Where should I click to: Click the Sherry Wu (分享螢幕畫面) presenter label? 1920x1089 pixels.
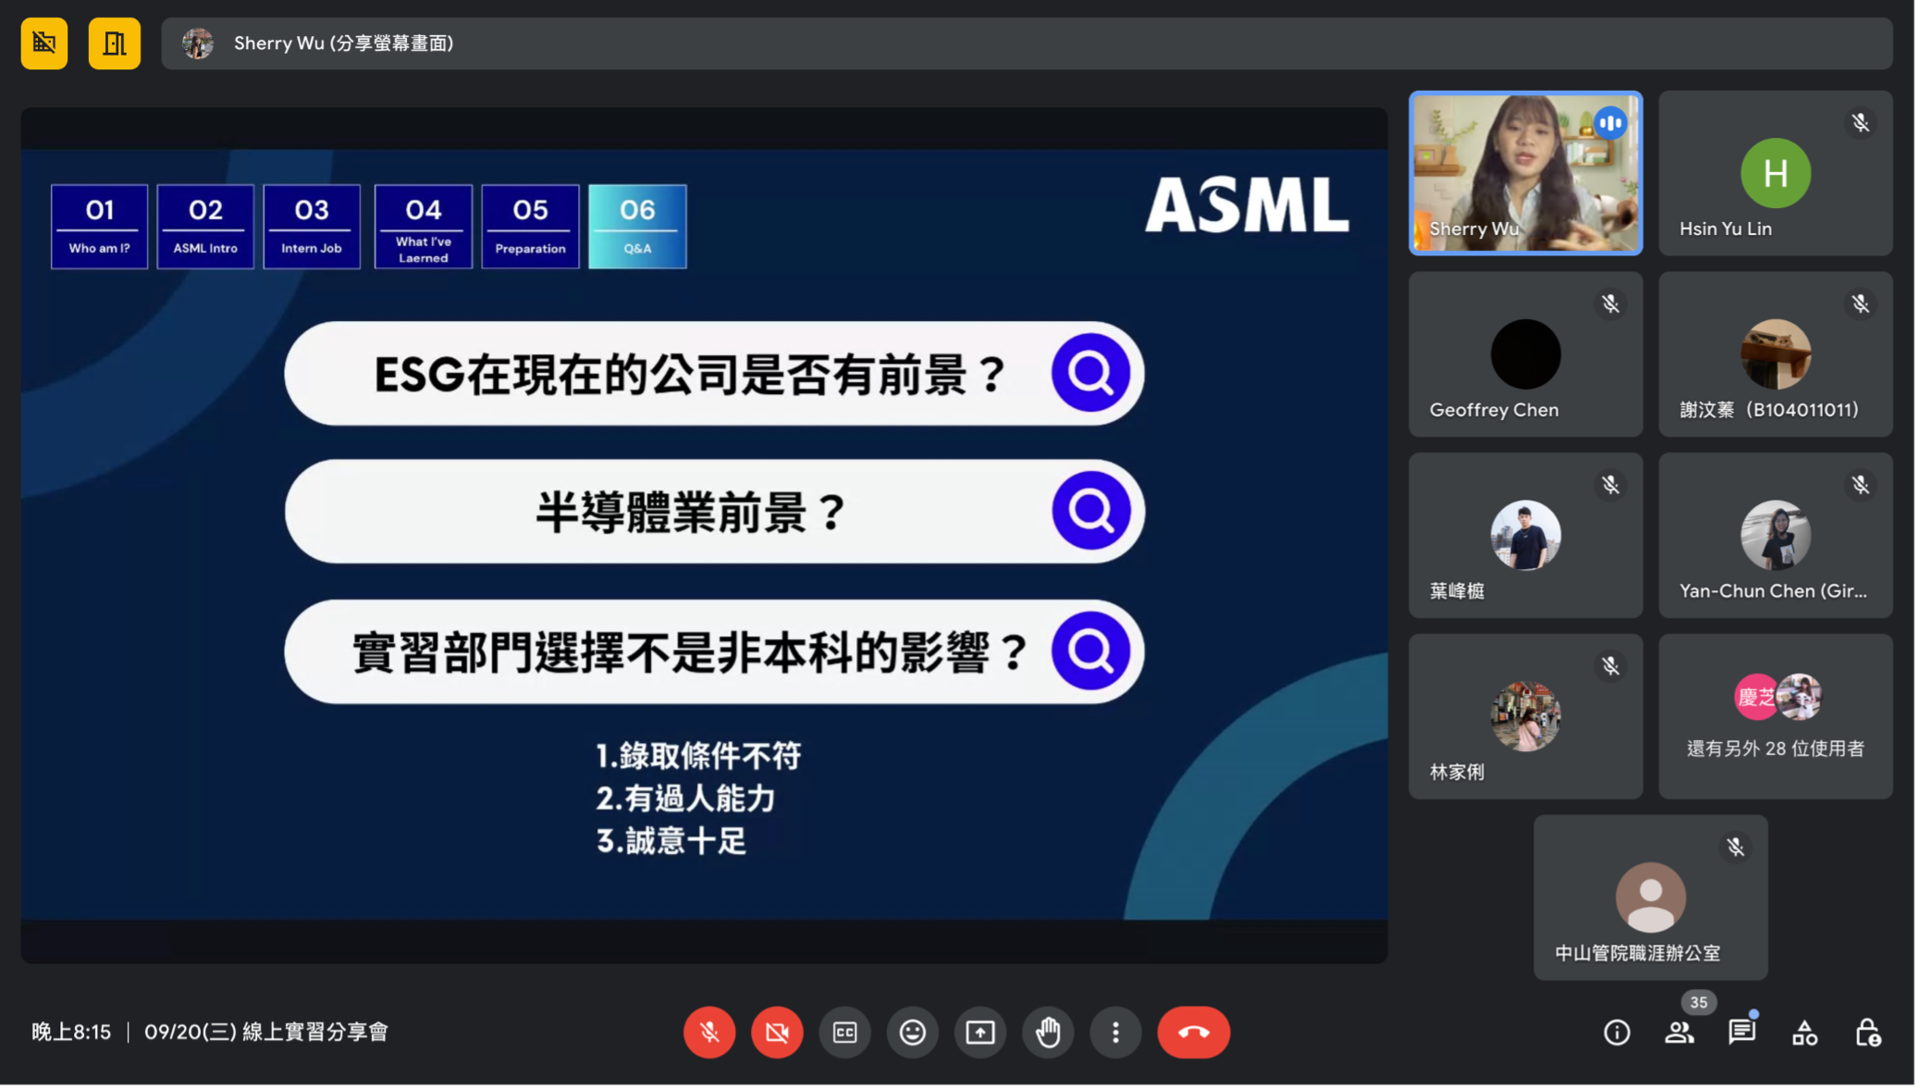345,43
